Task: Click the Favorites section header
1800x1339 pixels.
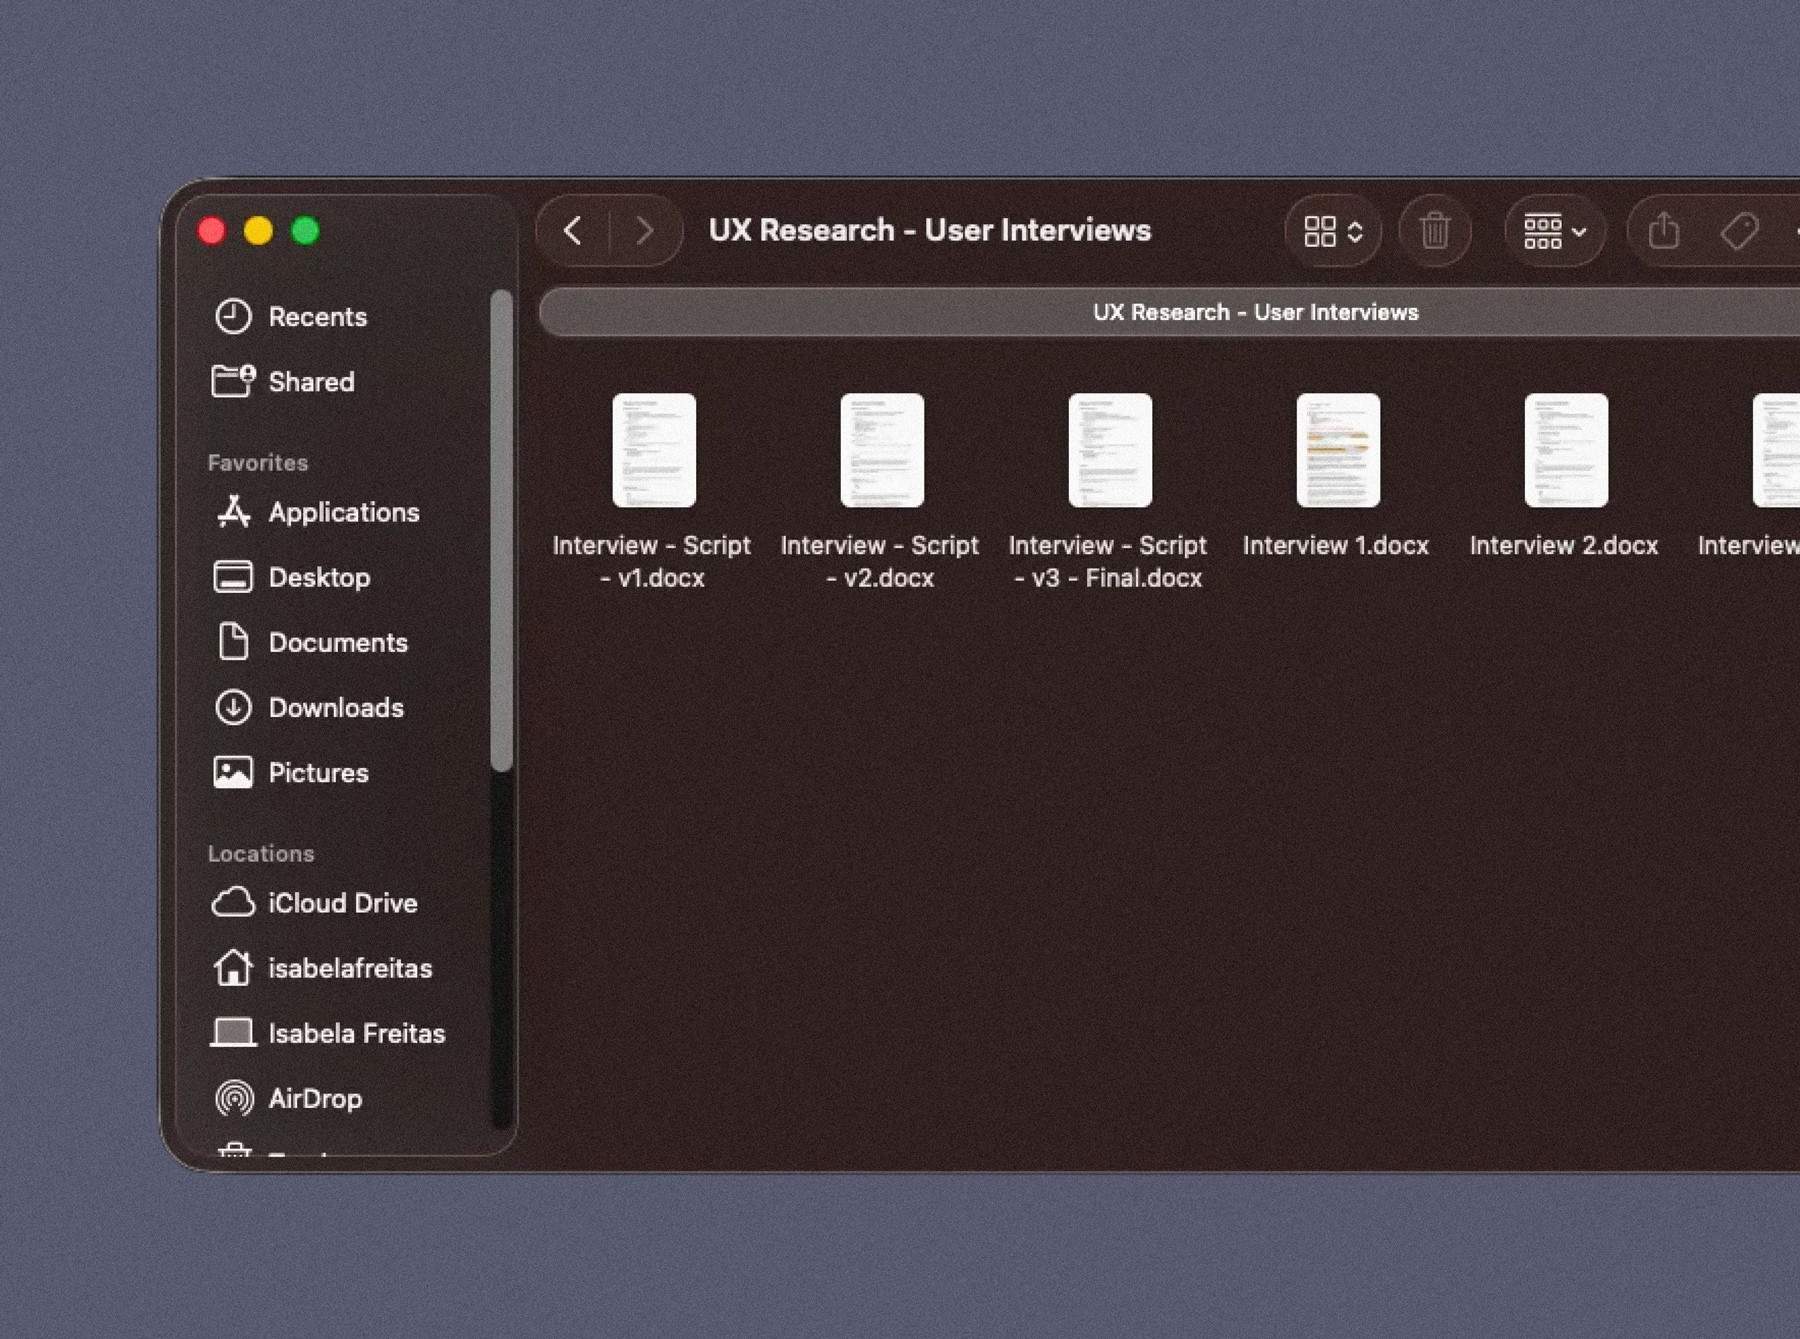Action: tap(258, 463)
